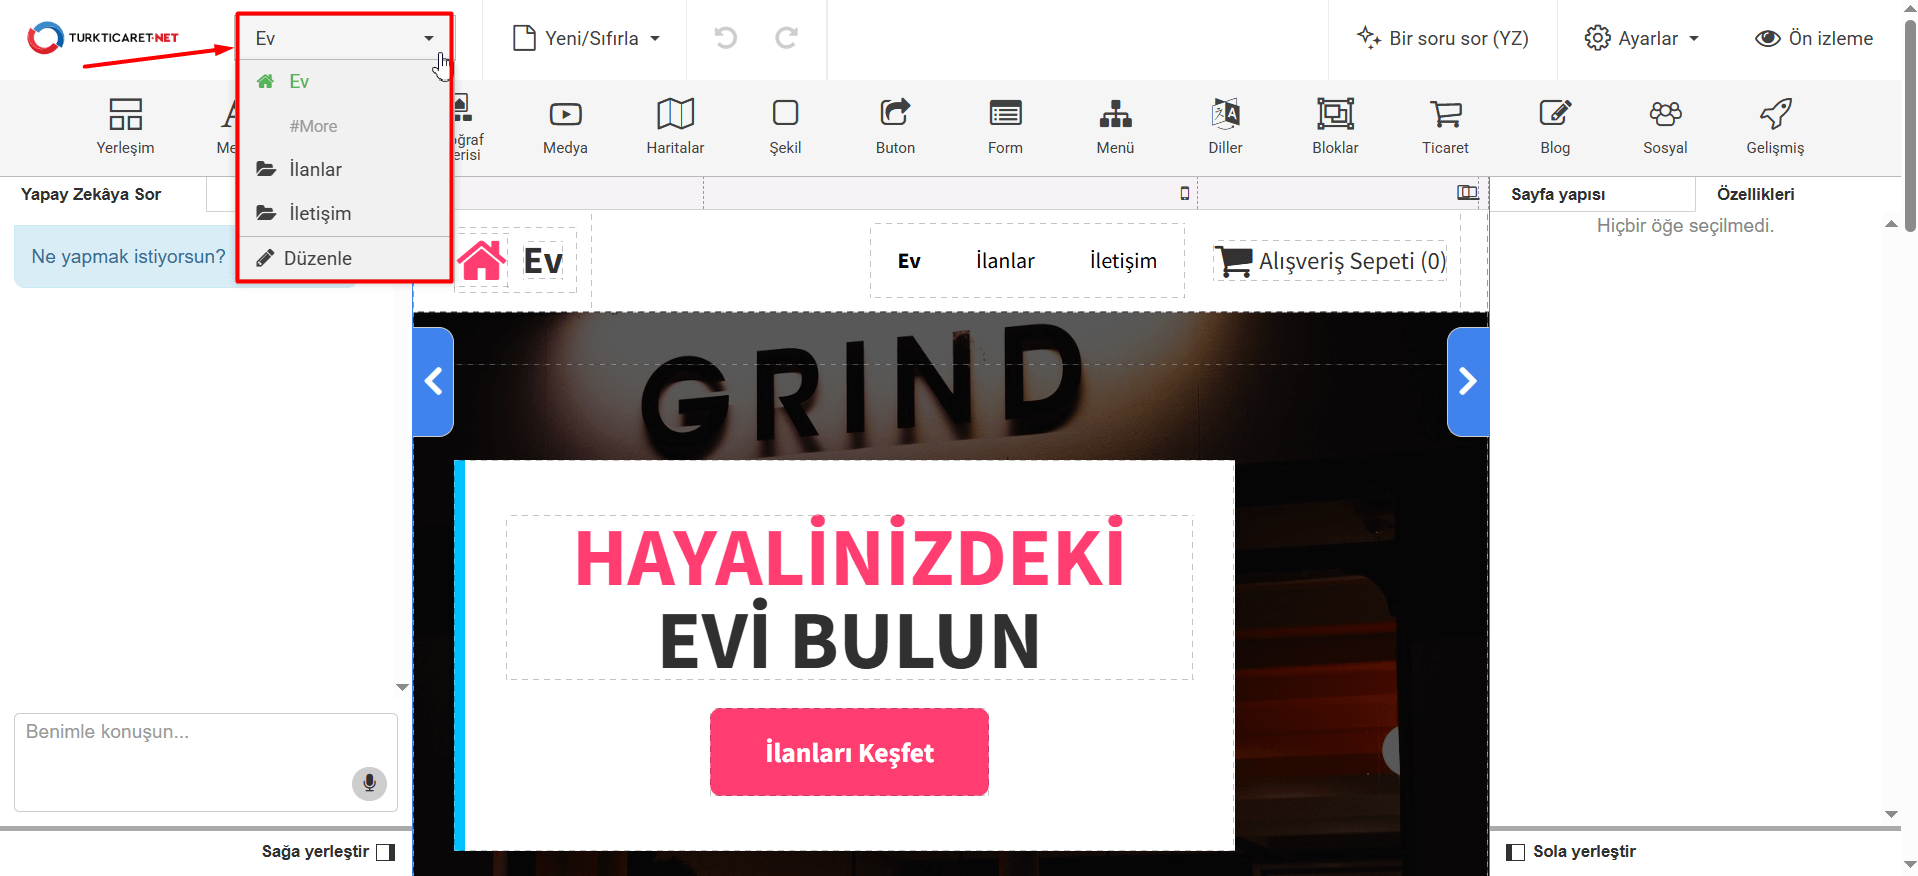Switch to the Özellikleri tab

point(1755,194)
